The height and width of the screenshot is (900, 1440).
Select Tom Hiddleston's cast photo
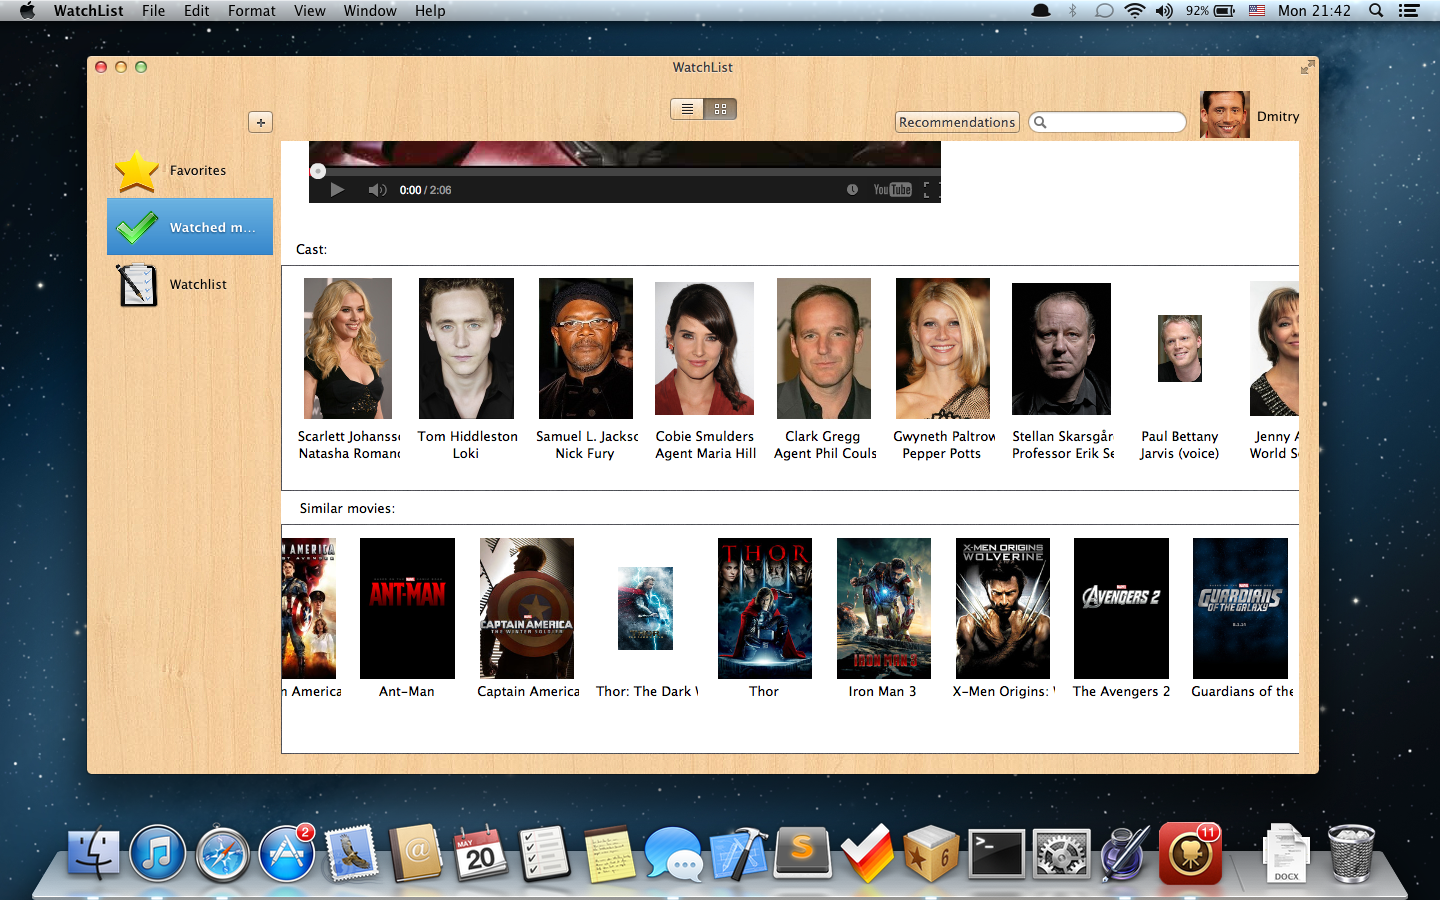466,348
